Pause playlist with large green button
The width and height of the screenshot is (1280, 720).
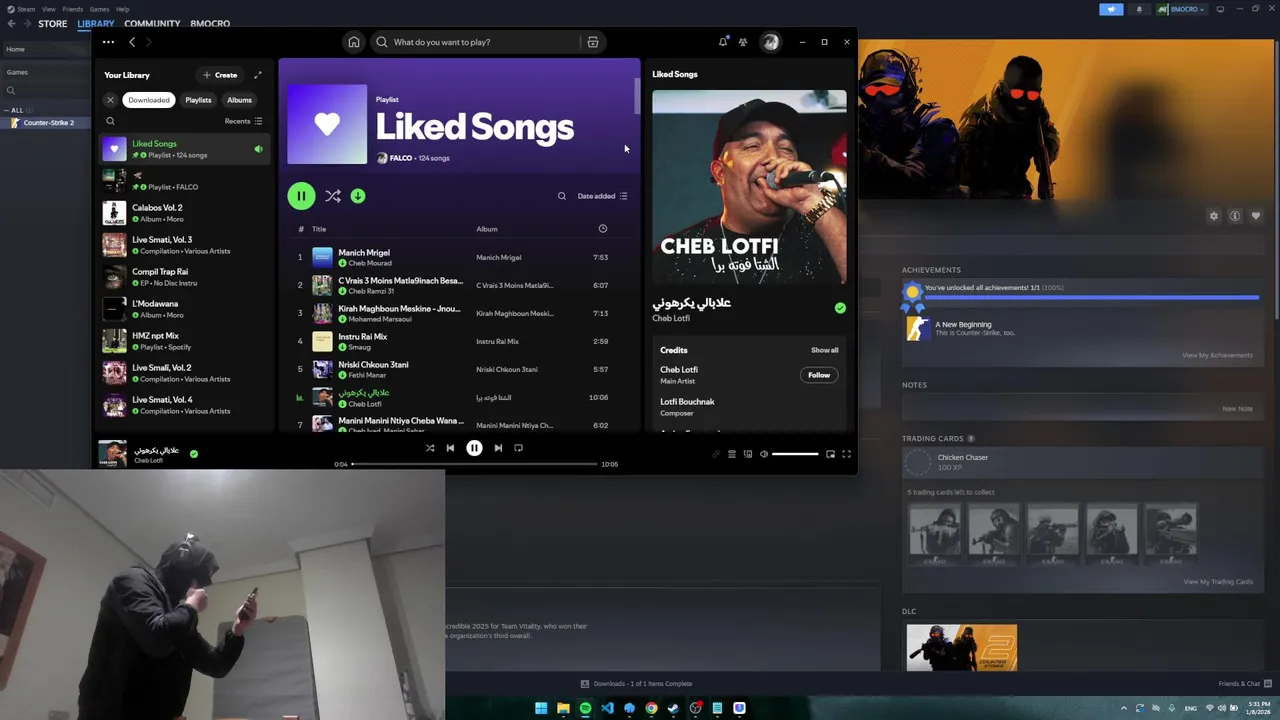point(301,196)
